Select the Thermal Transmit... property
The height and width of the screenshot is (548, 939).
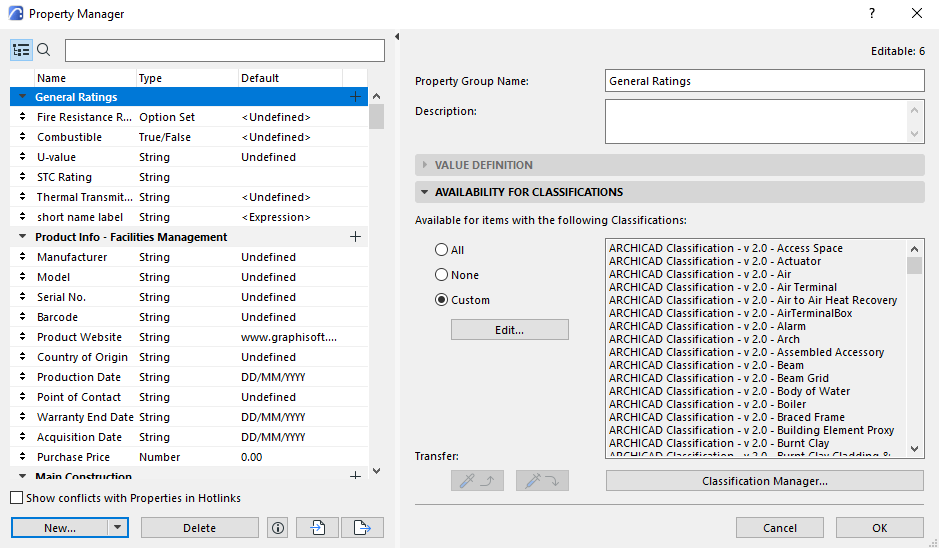(189, 197)
